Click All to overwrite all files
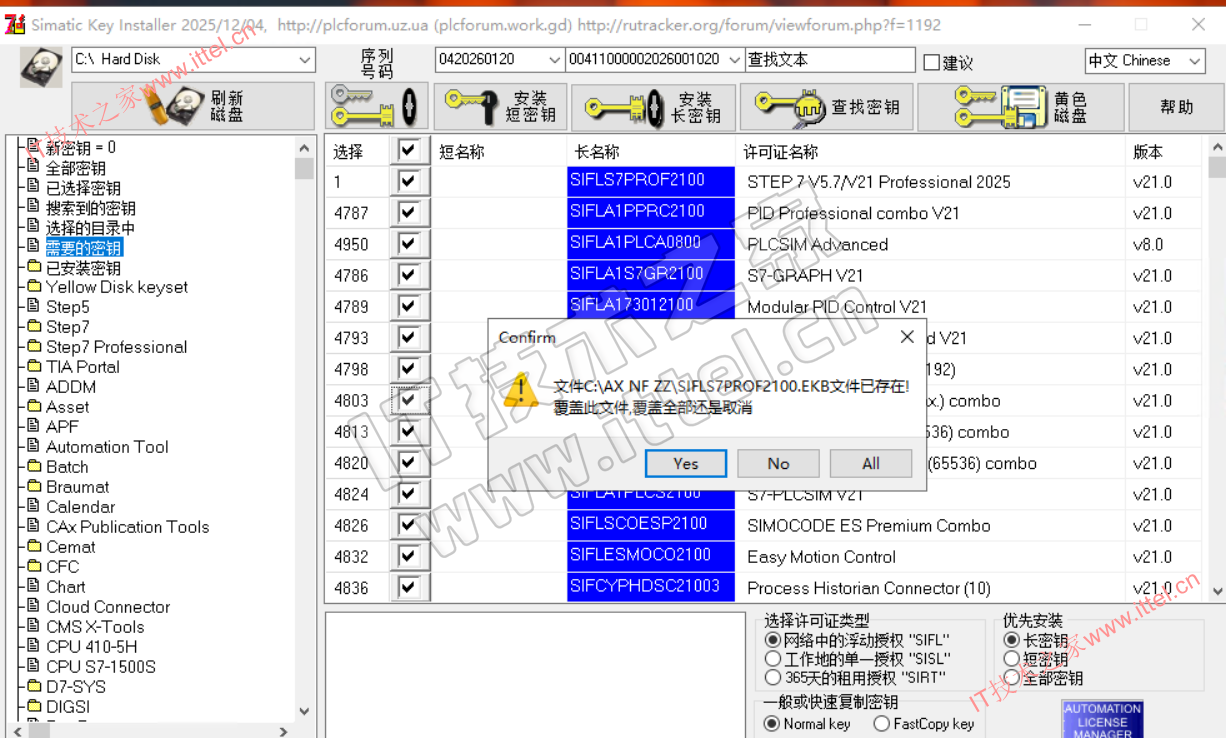The height and width of the screenshot is (738, 1226). (x=870, y=463)
